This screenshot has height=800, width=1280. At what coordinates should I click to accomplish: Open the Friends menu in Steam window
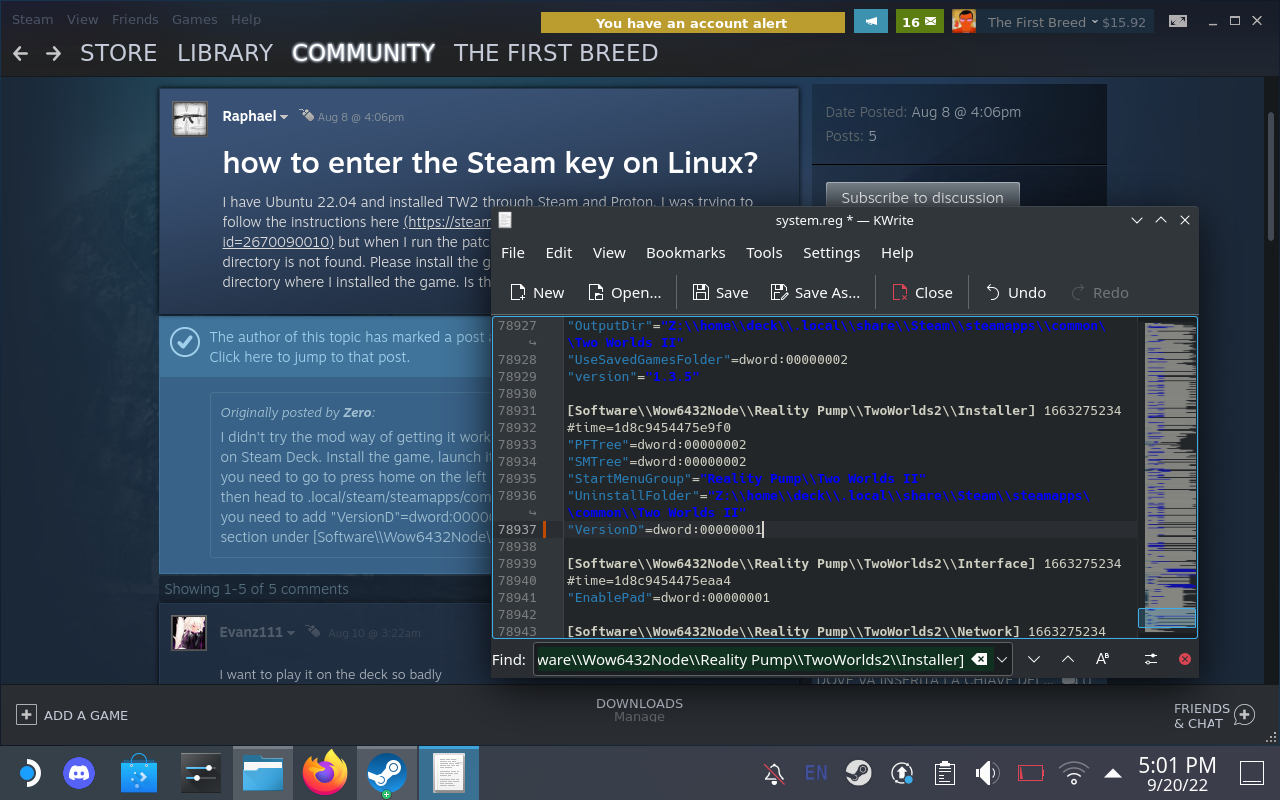(x=135, y=19)
